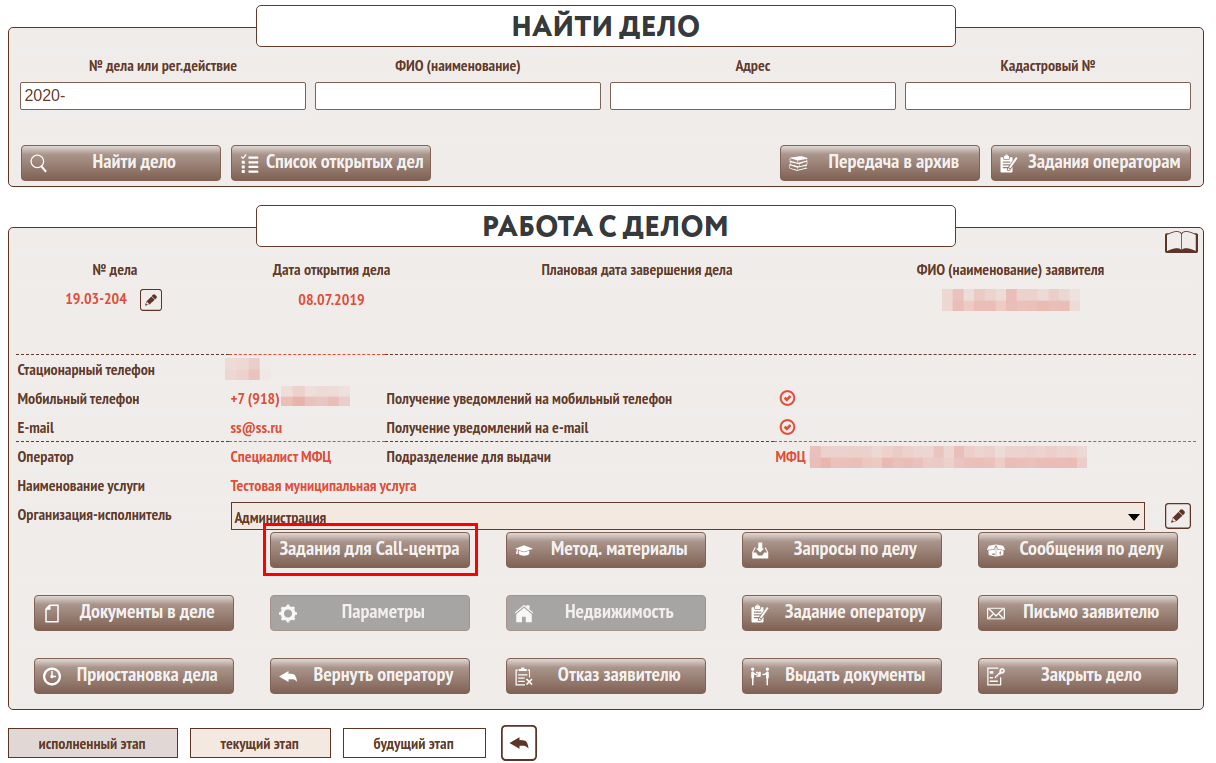
Task: Click the pencil icon next to case number
Action: [x=151, y=299]
